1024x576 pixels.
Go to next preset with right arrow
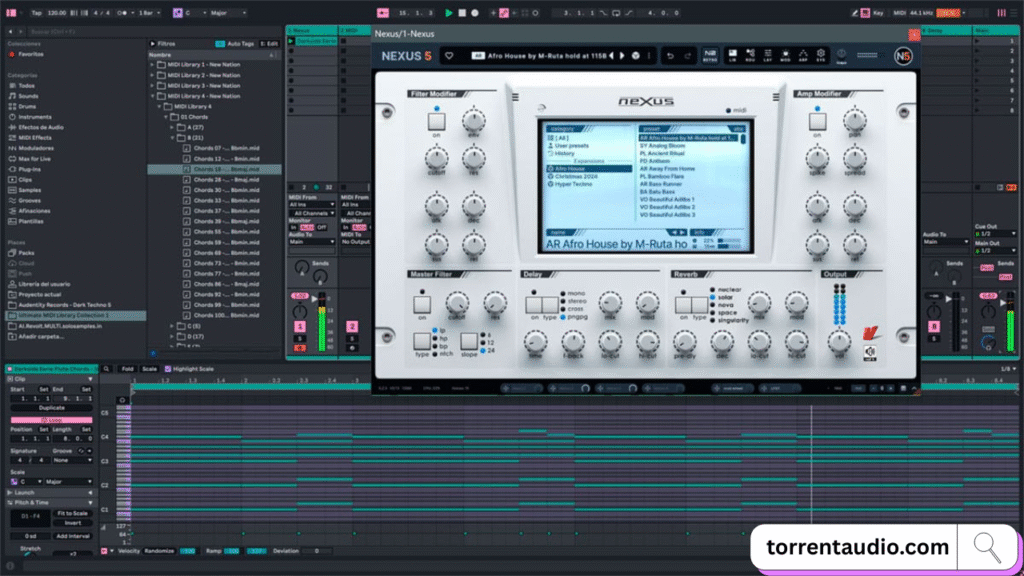pyautogui.click(x=622, y=56)
